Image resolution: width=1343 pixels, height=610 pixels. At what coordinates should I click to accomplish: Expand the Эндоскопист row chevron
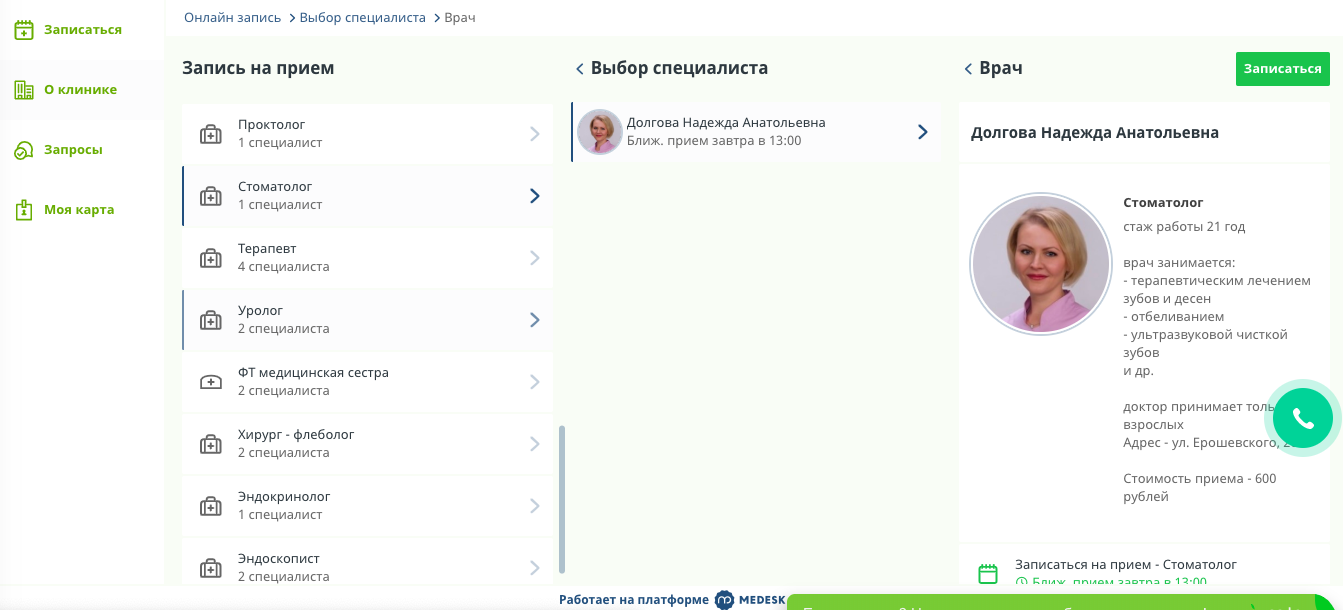(535, 568)
